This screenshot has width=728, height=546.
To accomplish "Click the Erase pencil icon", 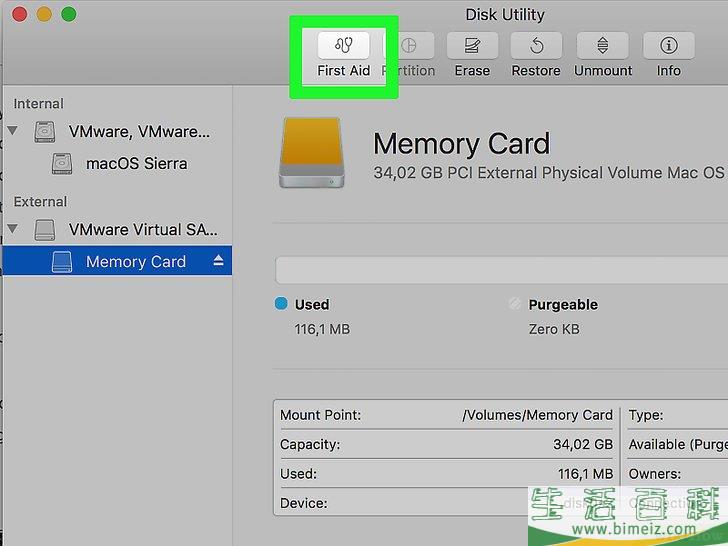I will coord(472,45).
